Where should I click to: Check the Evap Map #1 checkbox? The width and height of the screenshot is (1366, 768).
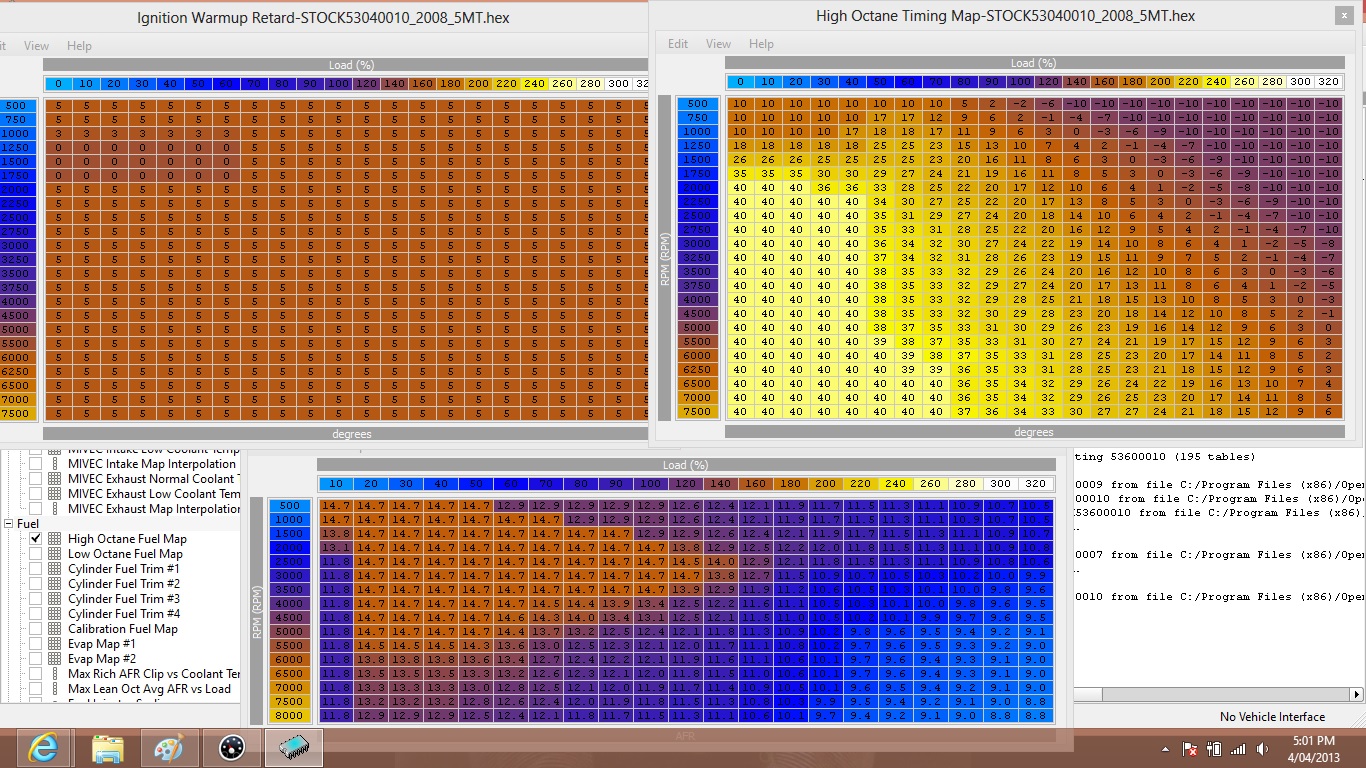tap(36, 644)
